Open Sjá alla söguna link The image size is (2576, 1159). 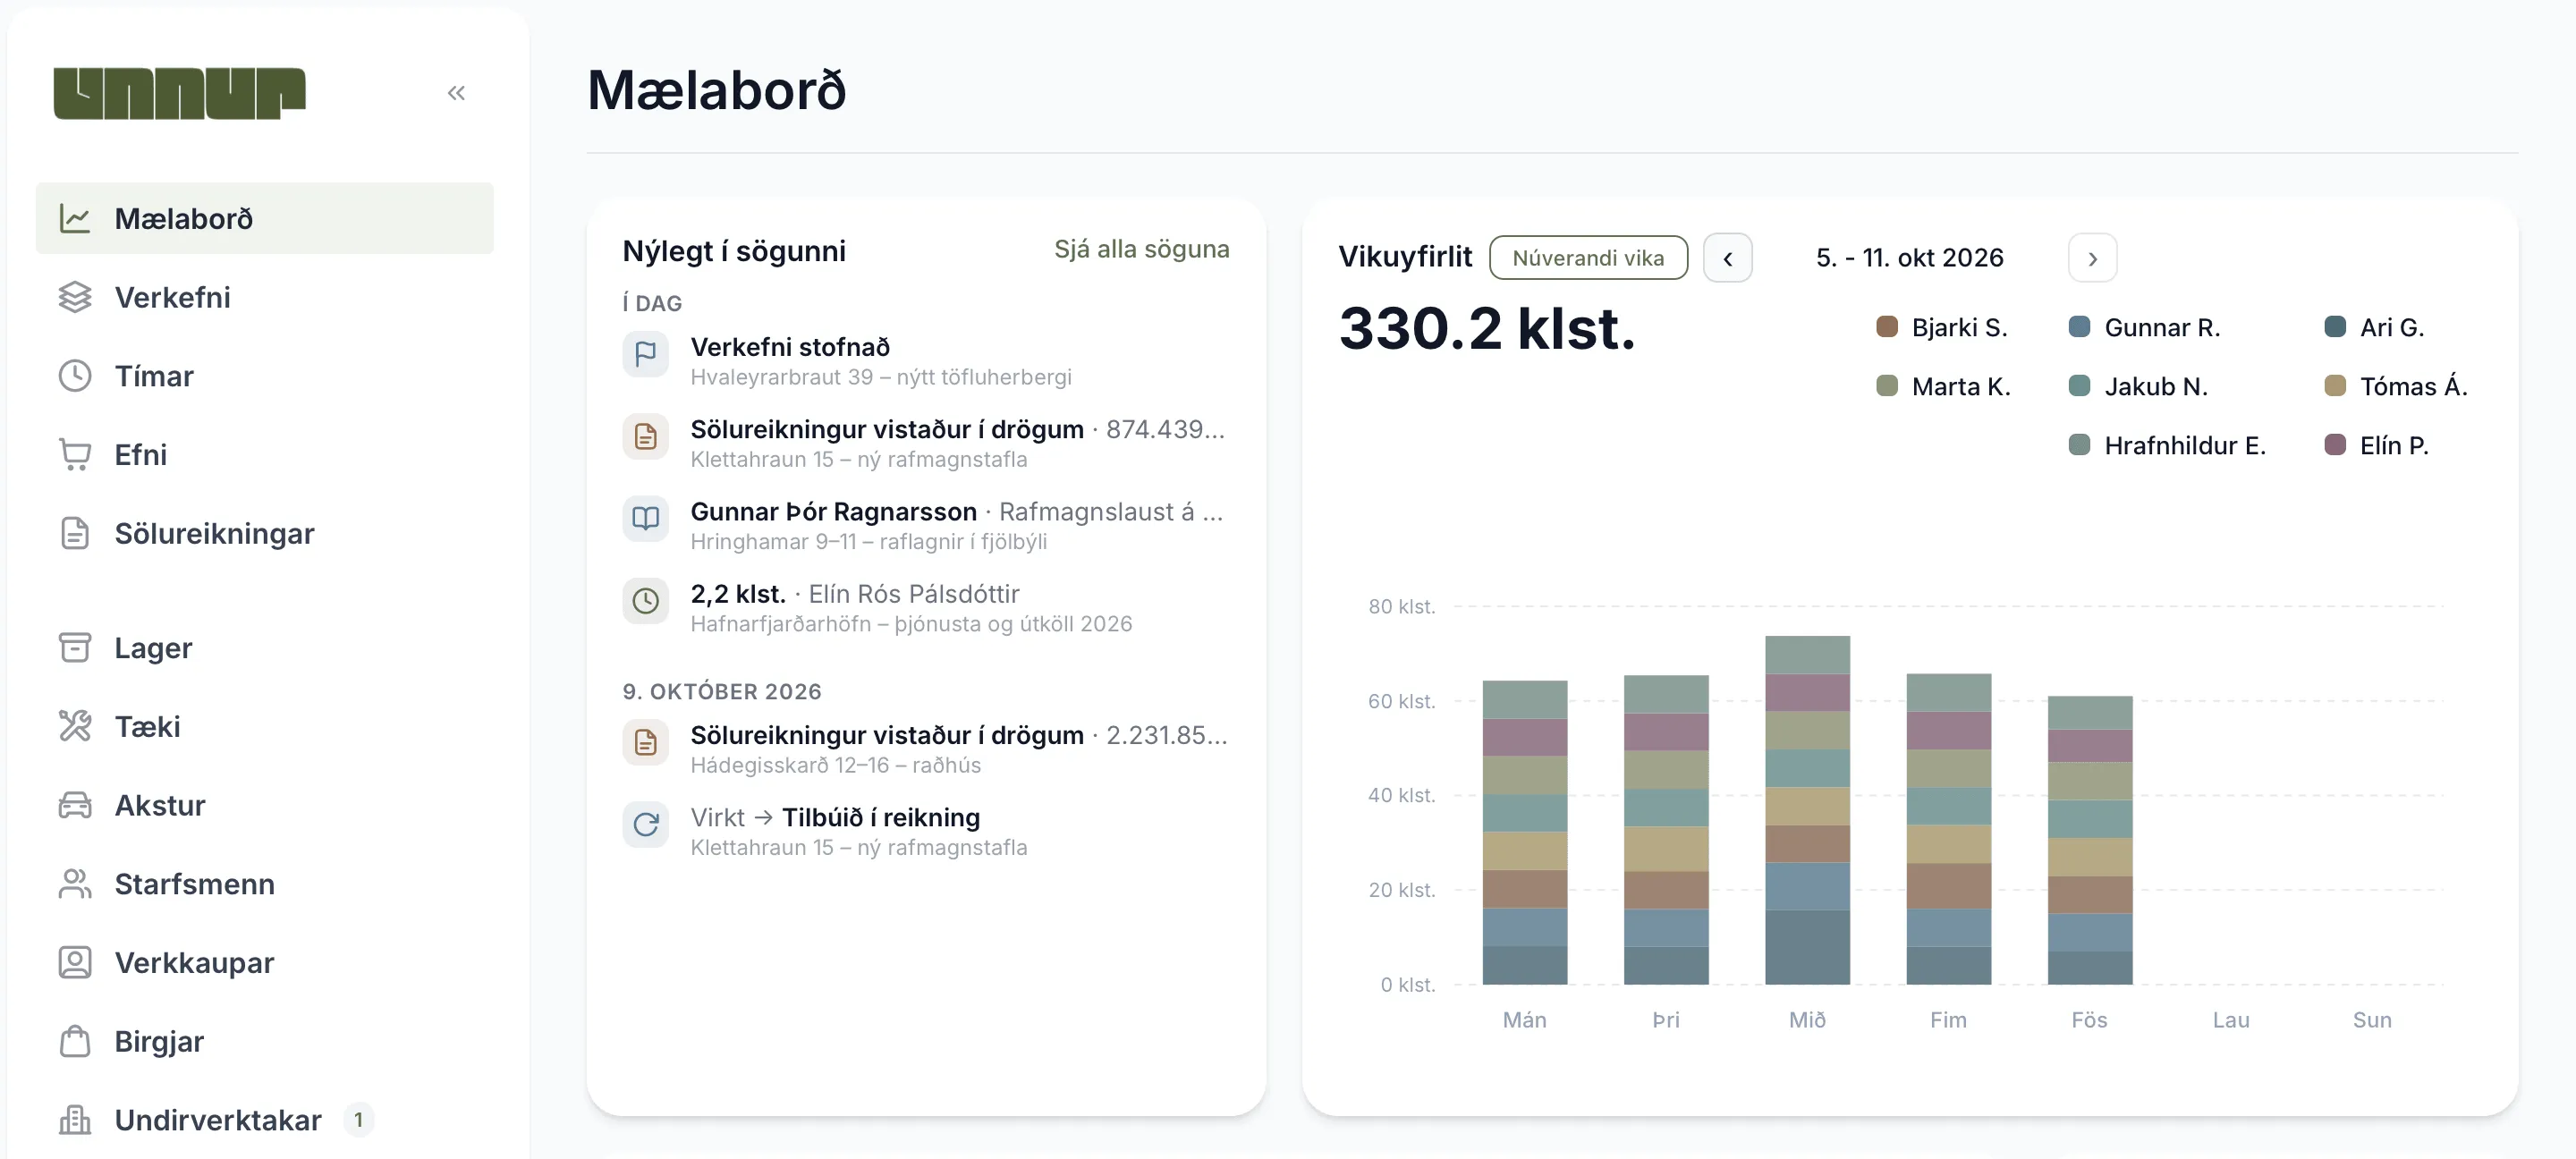coord(1141,249)
